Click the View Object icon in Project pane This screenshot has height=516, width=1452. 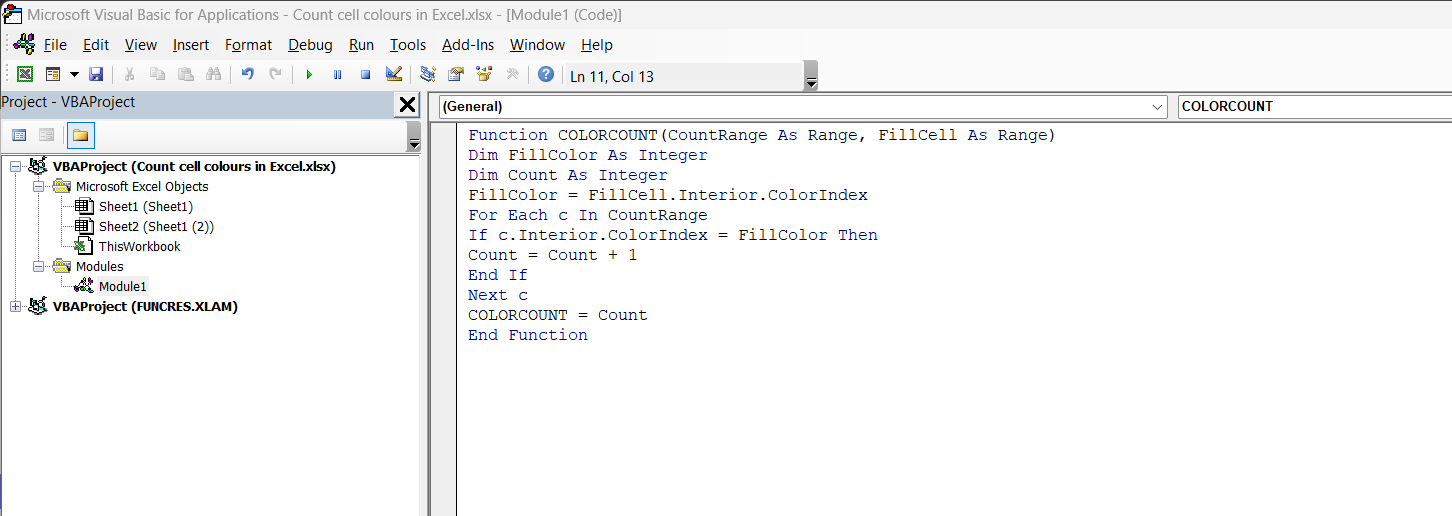click(46, 135)
